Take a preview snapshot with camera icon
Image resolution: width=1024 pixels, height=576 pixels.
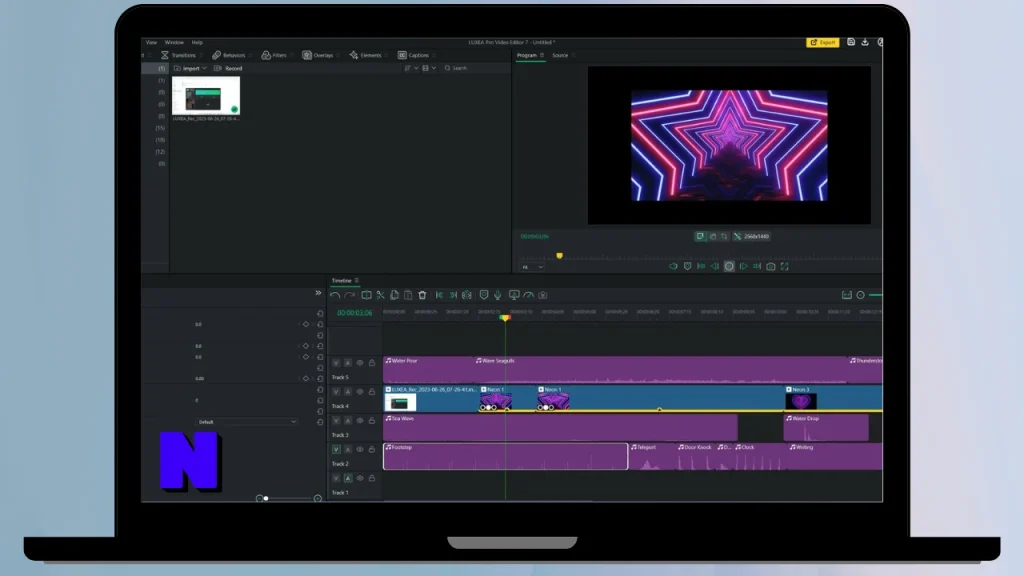tap(771, 266)
